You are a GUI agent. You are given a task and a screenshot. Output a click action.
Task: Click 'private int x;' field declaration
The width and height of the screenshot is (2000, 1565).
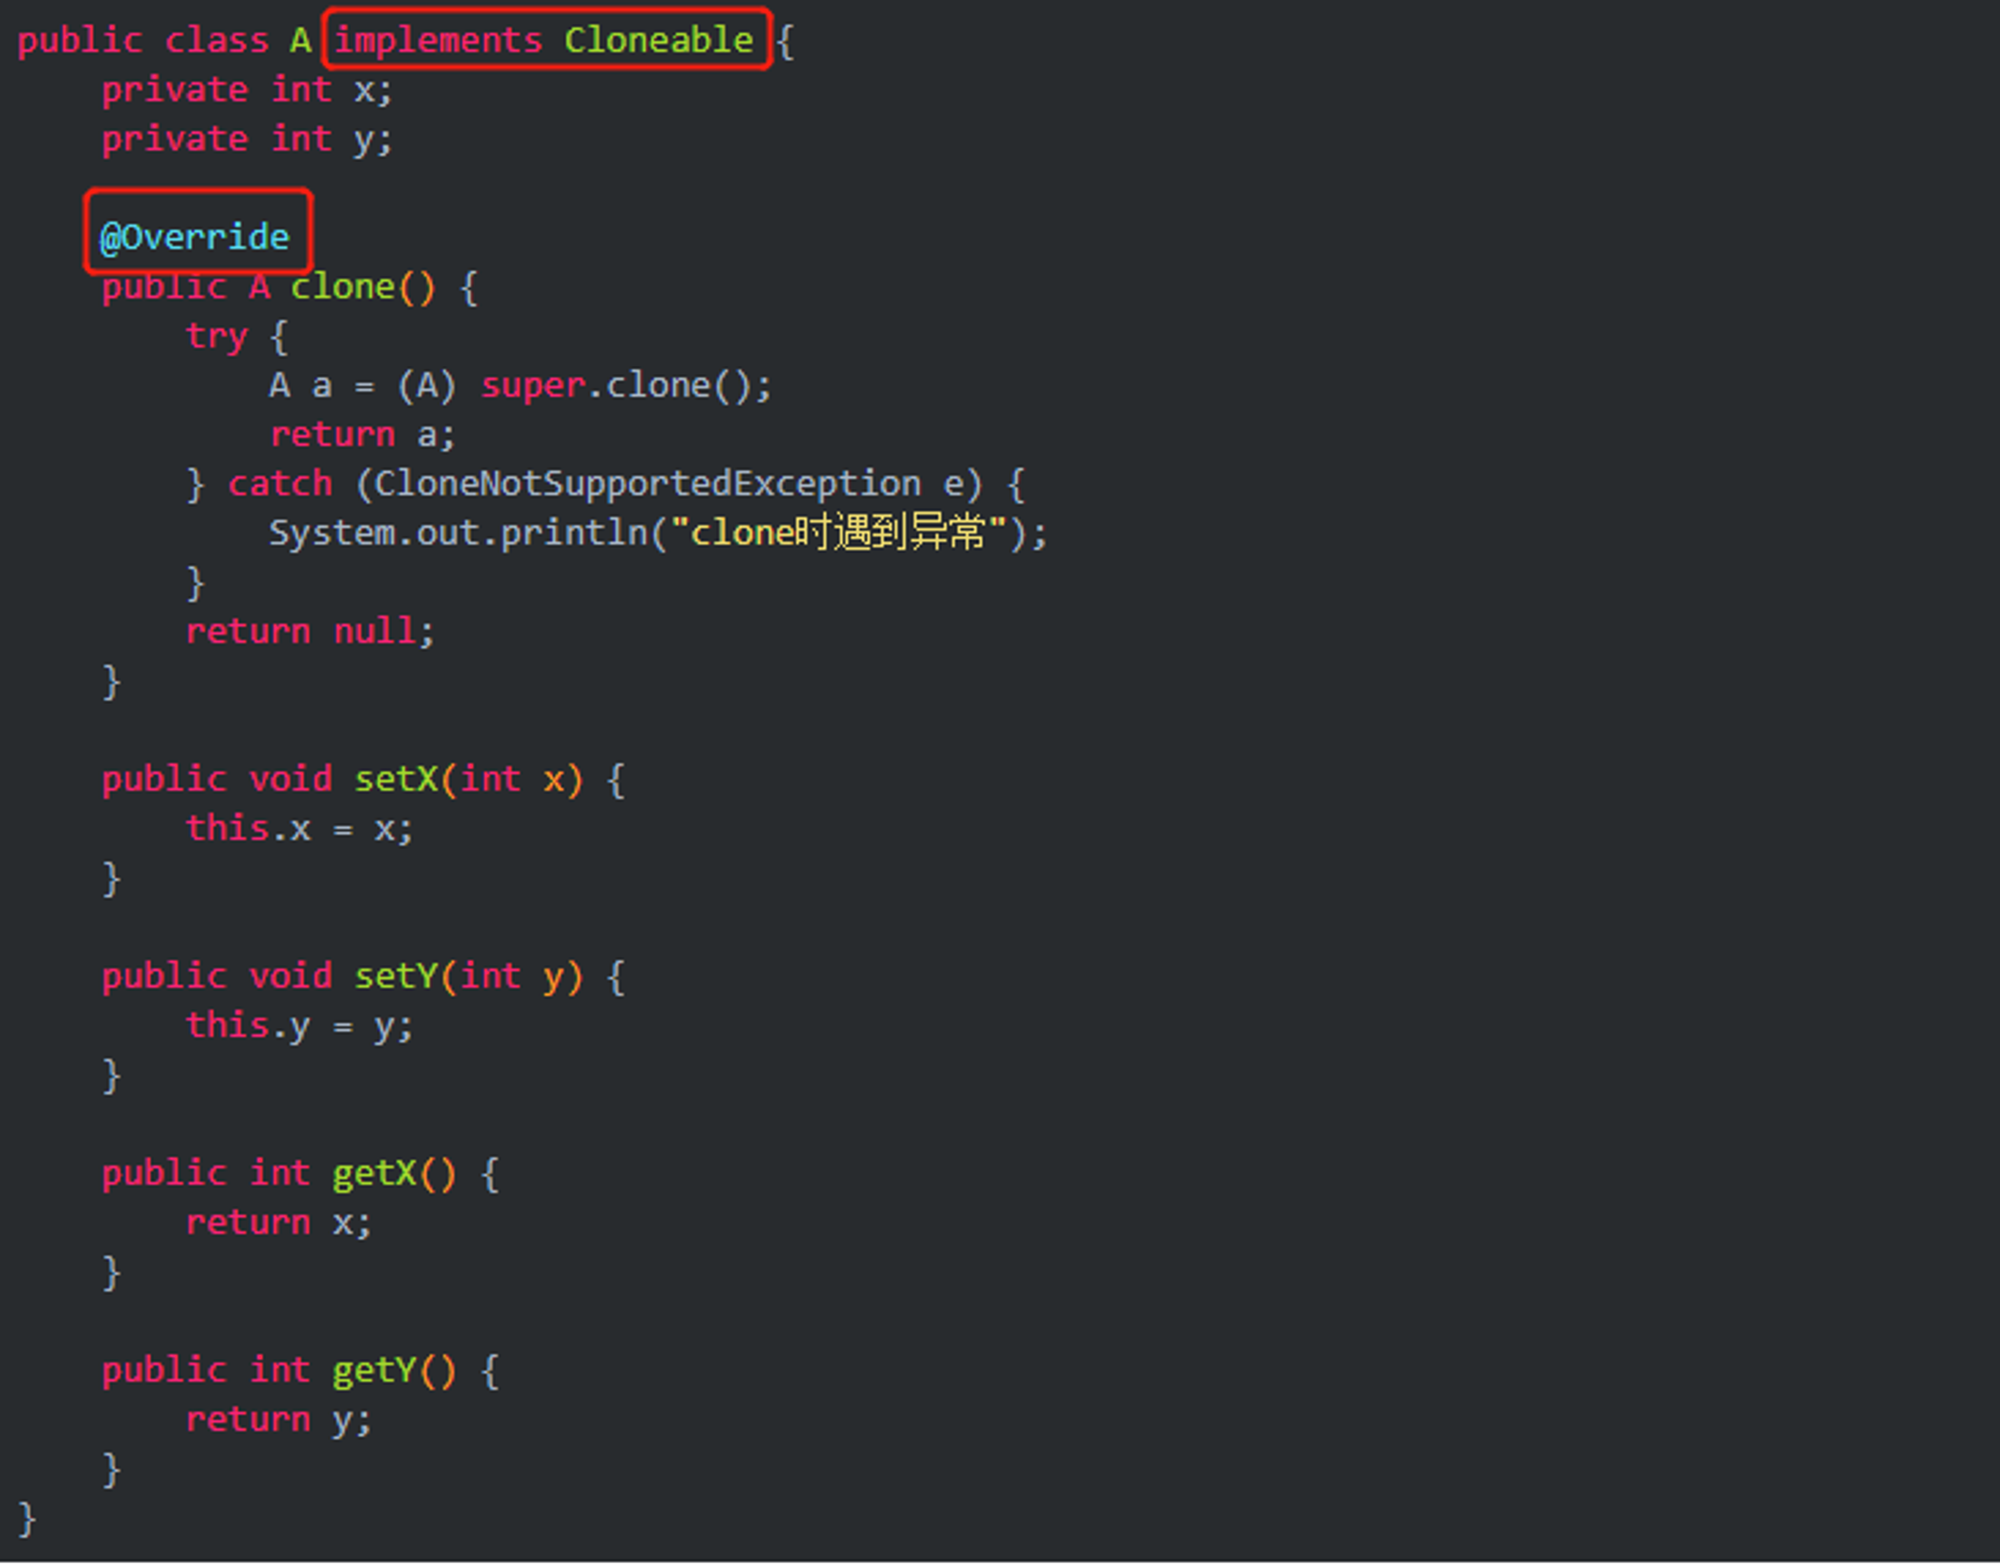[247, 90]
